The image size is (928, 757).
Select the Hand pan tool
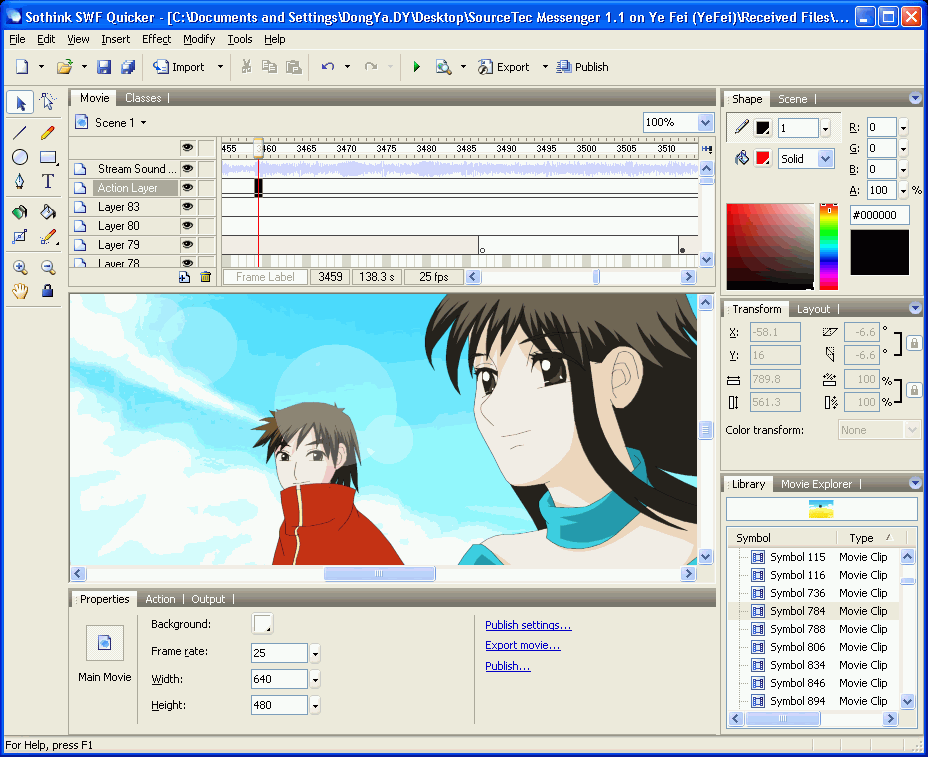pos(20,291)
